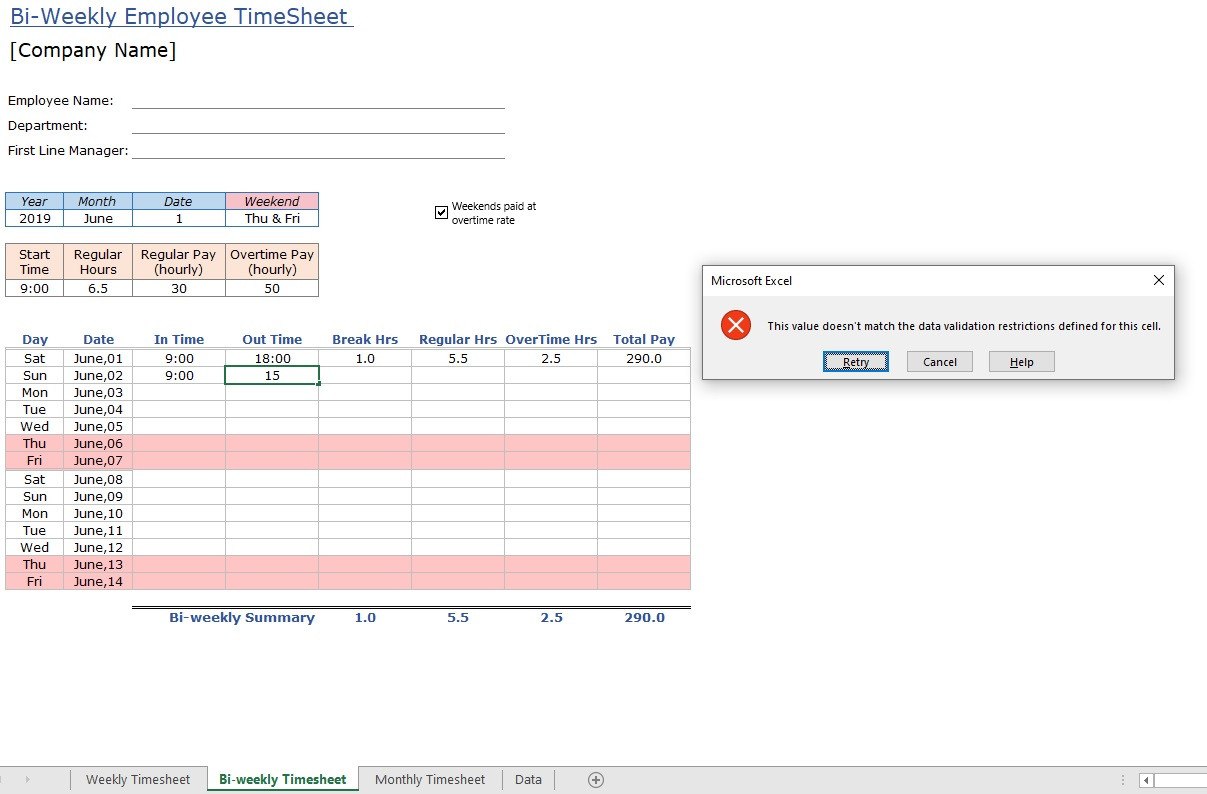Select the June,06 date cell

coord(98,443)
